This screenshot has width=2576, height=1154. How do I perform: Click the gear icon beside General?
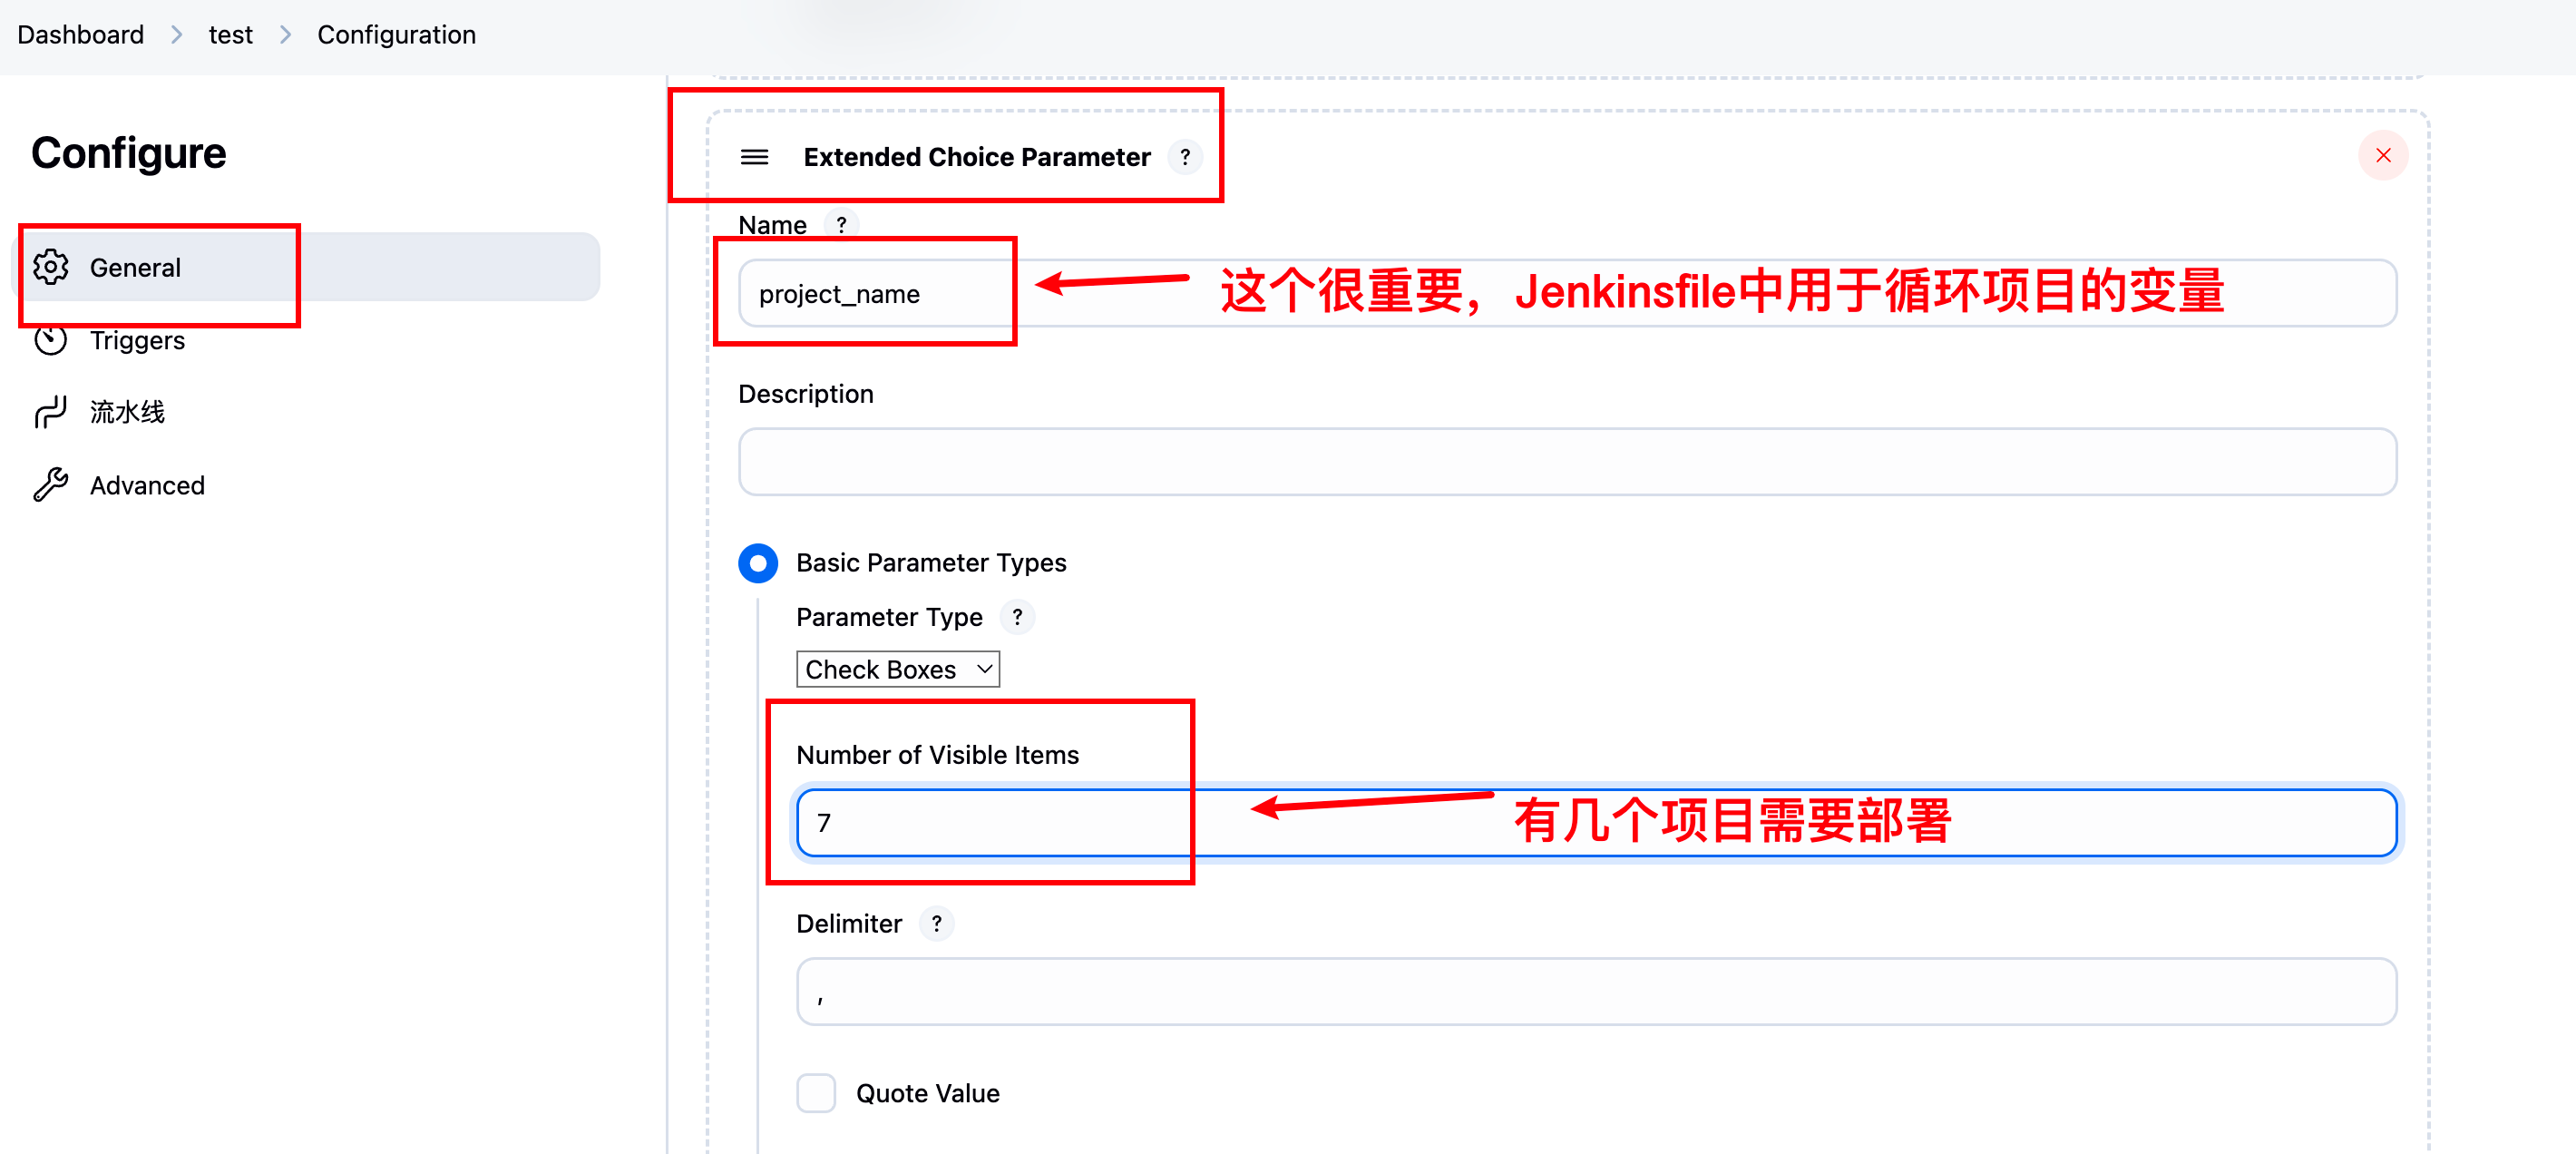[51, 267]
